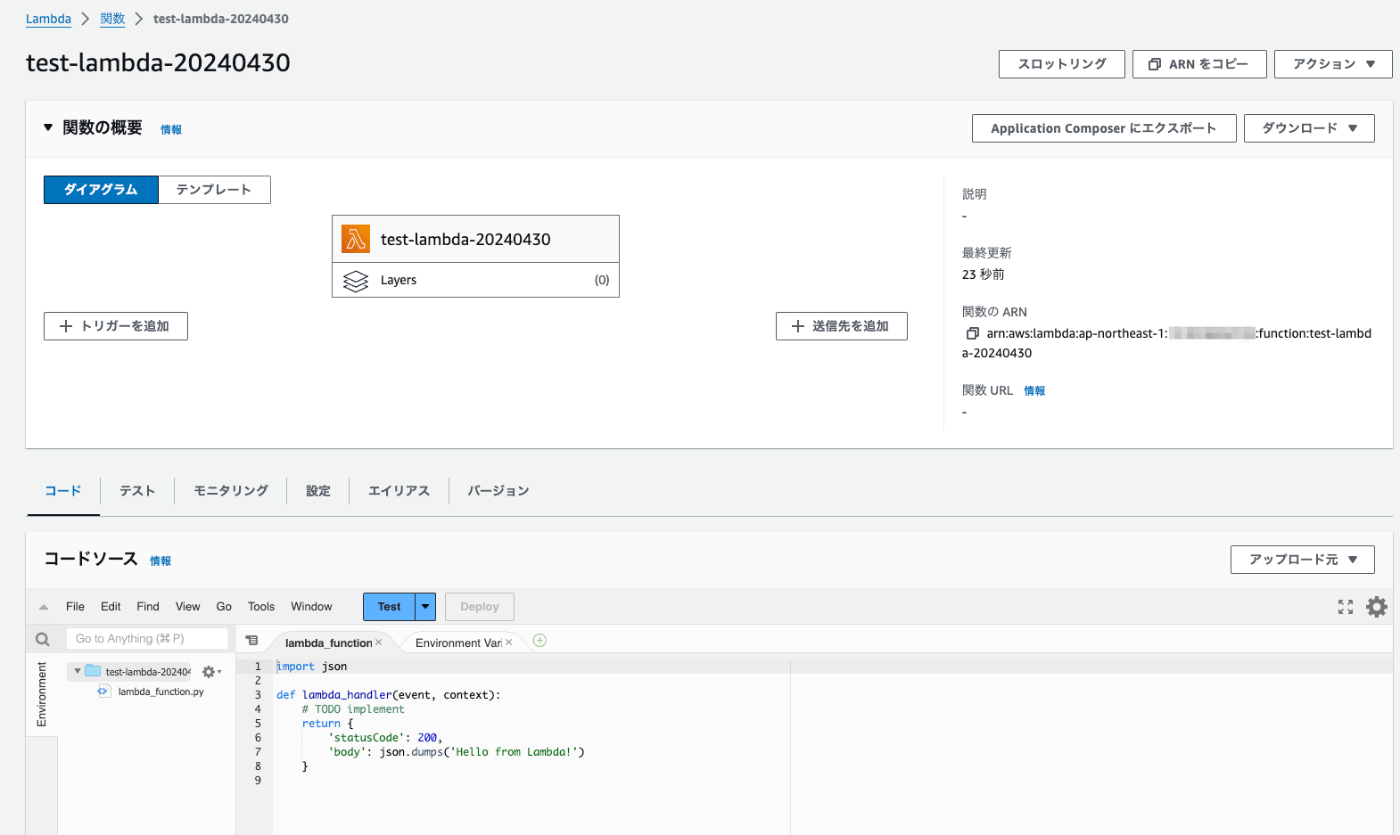
Task: Switch to the モニタリング tab
Action: pos(231,491)
